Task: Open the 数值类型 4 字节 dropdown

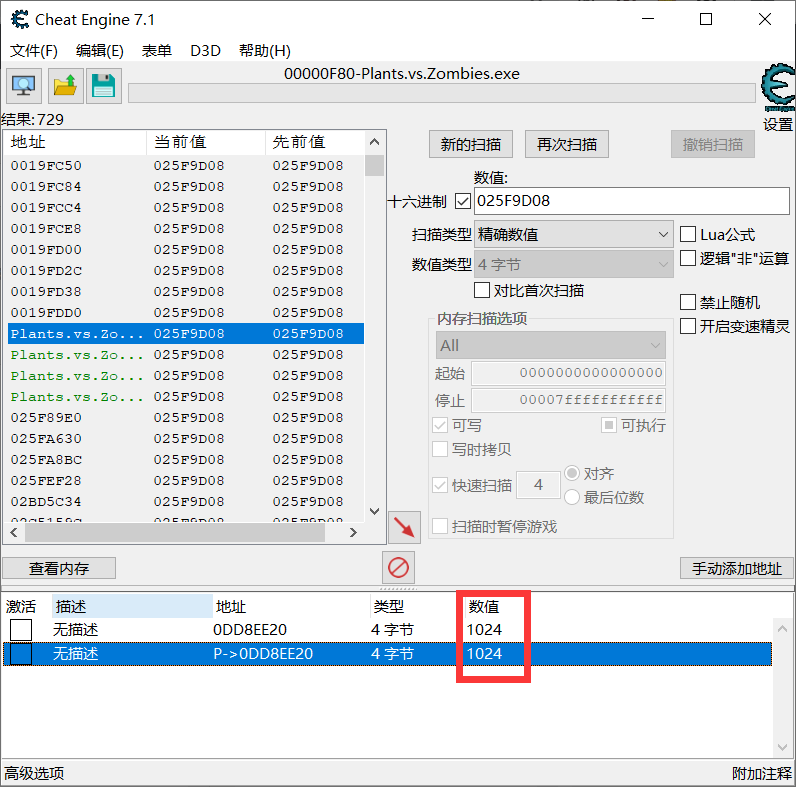Action: coord(574,264)
